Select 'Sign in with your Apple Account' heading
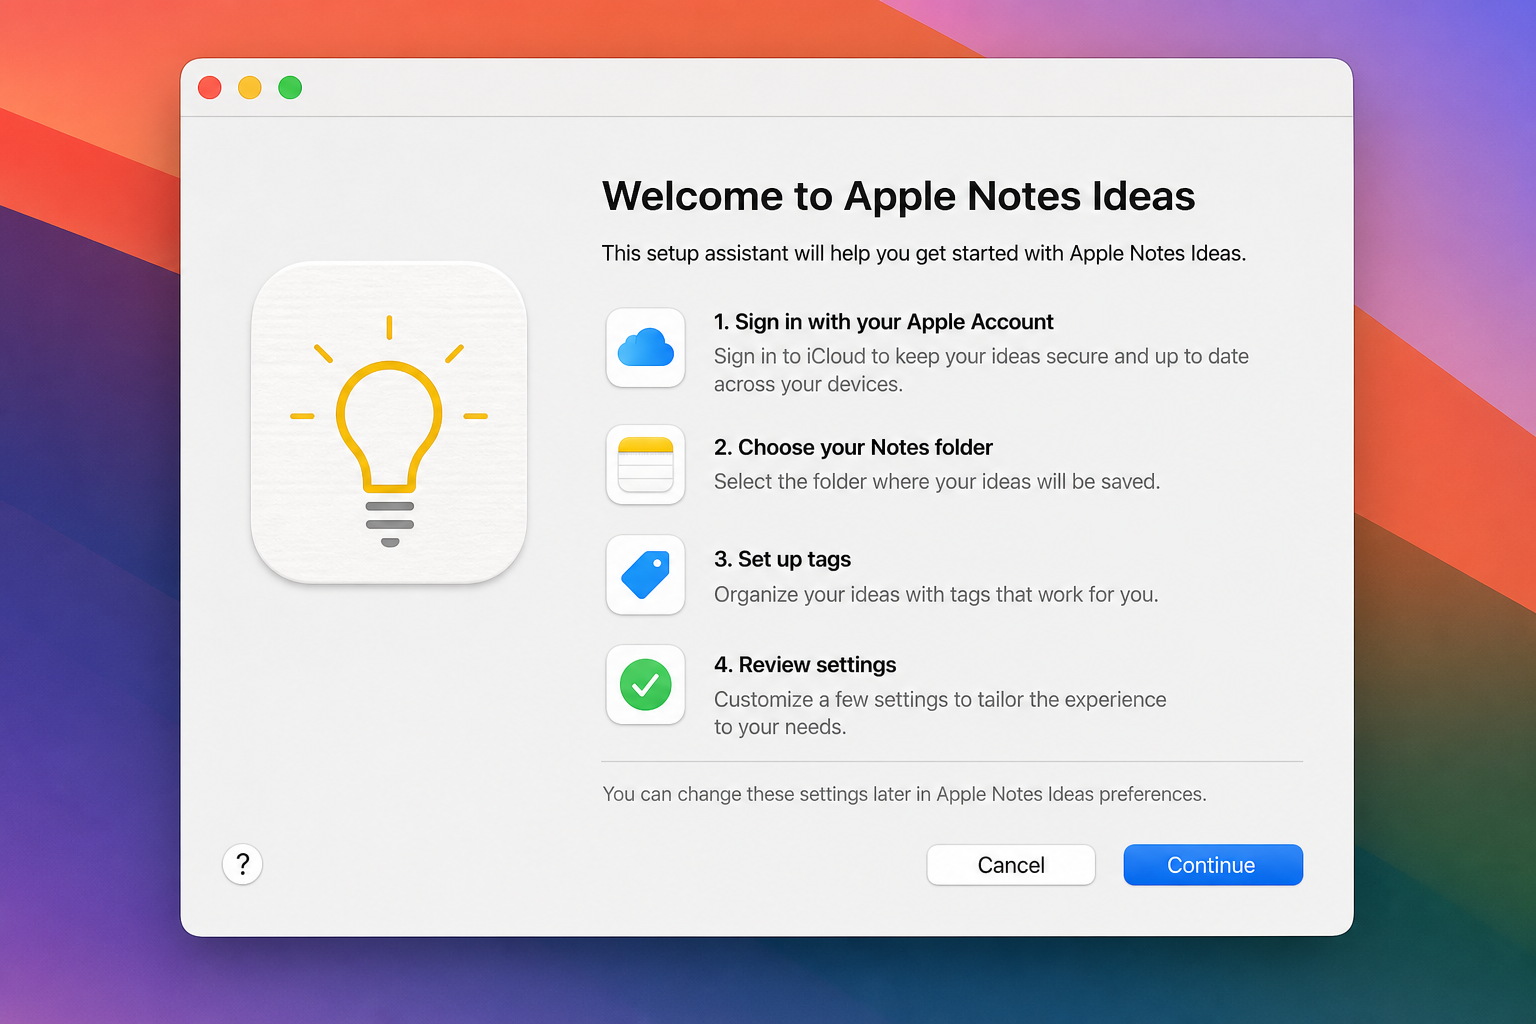The height and width of the screenshot is (1024, 1536). pos(884,322)
